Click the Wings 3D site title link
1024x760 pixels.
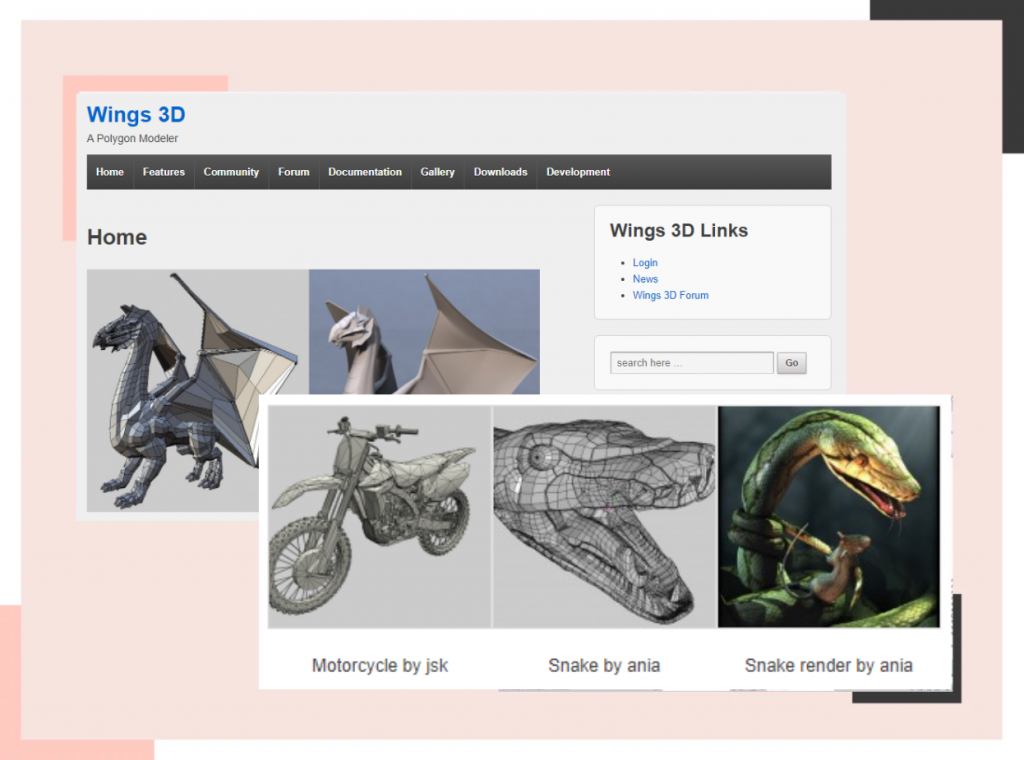[x=135, y=114]
